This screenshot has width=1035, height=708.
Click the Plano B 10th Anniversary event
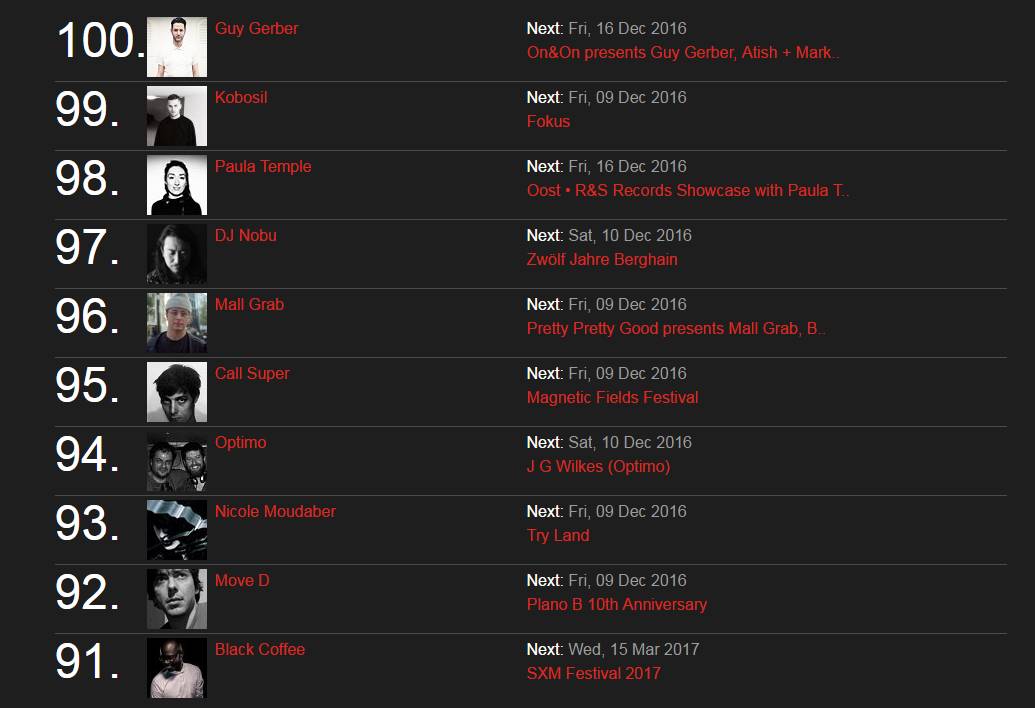click(616, 604)
